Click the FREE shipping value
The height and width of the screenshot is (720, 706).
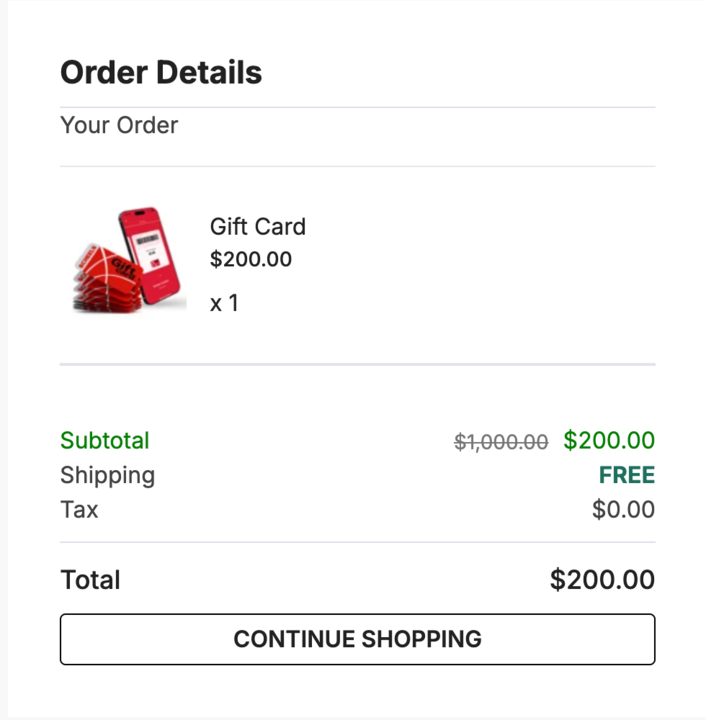(x=627, y=475)
